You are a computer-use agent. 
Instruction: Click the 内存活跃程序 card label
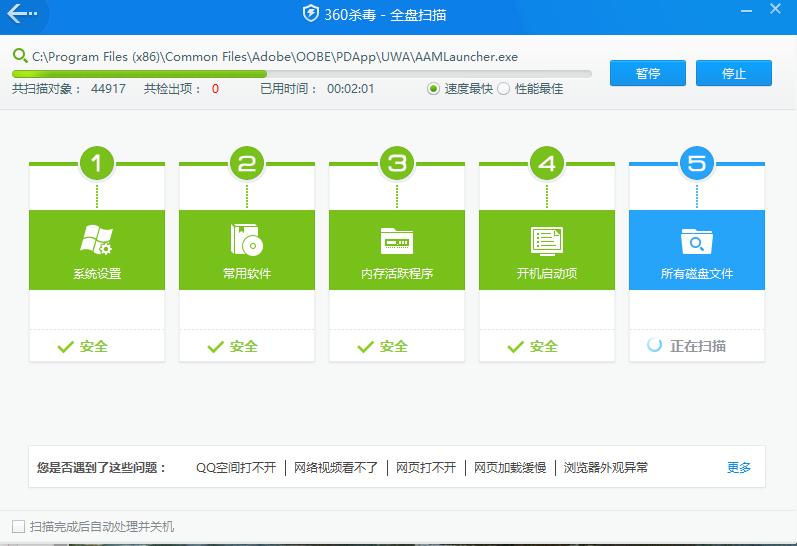click(x=397, y=274)
